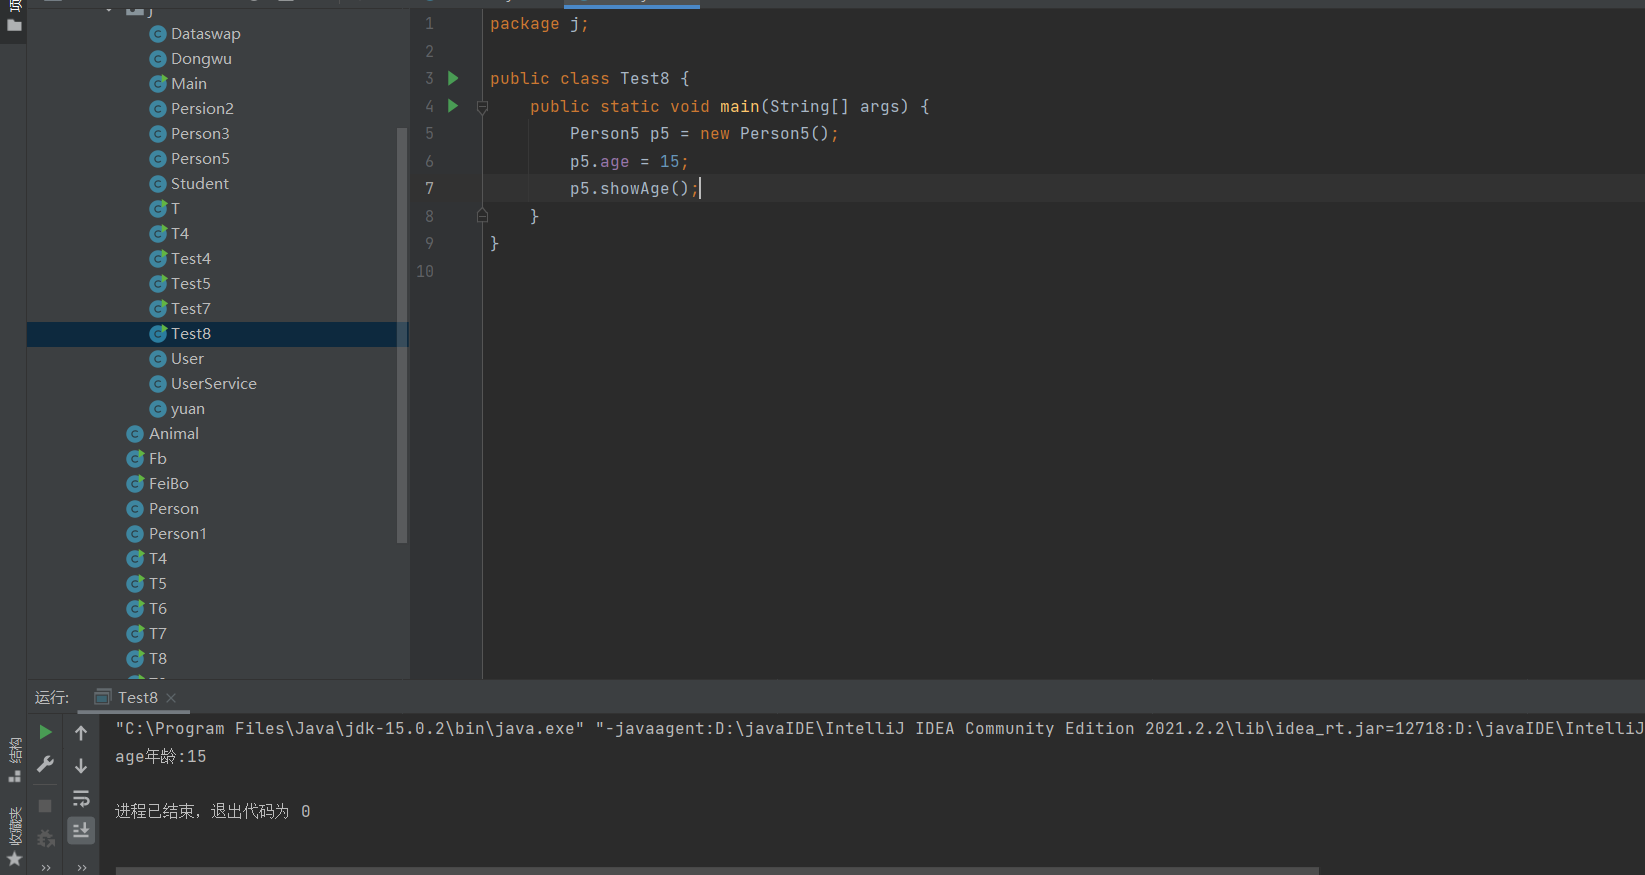Open the Project tool window folder icon

coord(14,25)
